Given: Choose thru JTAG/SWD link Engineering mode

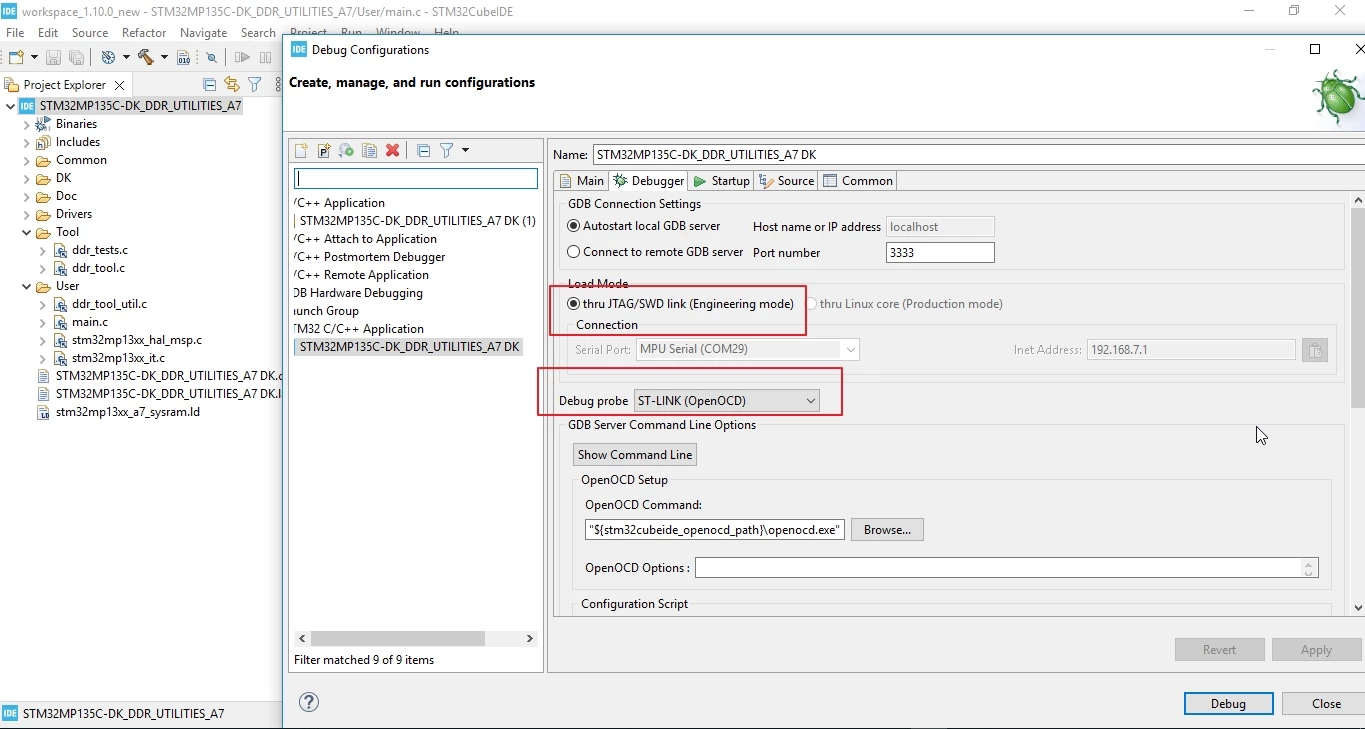Looking at the screenshot, I should (680, 304).
